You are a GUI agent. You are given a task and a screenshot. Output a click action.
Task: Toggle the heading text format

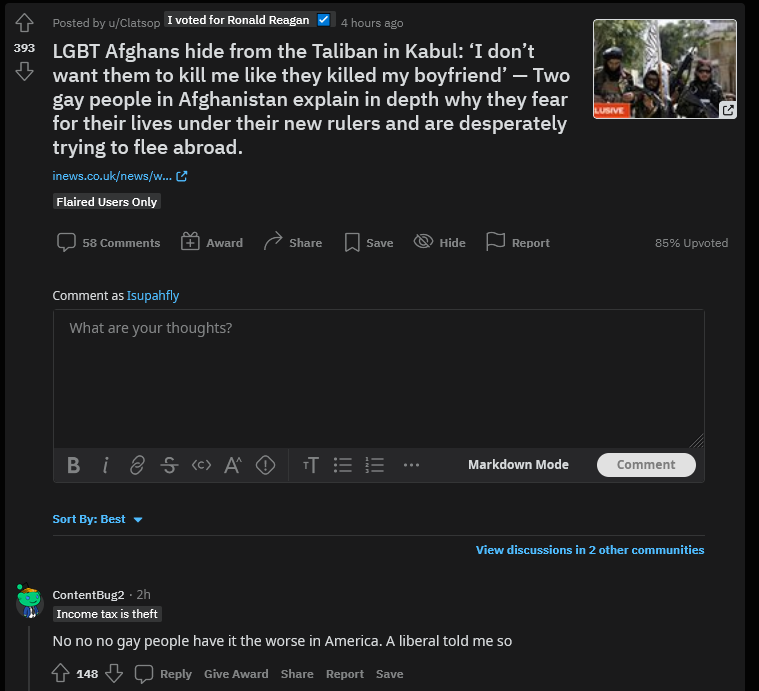click(x=311, y=465)
